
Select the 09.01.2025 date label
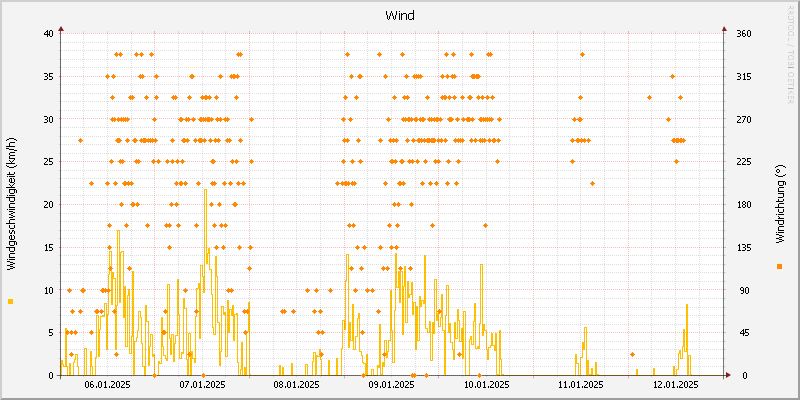(391, 384)
